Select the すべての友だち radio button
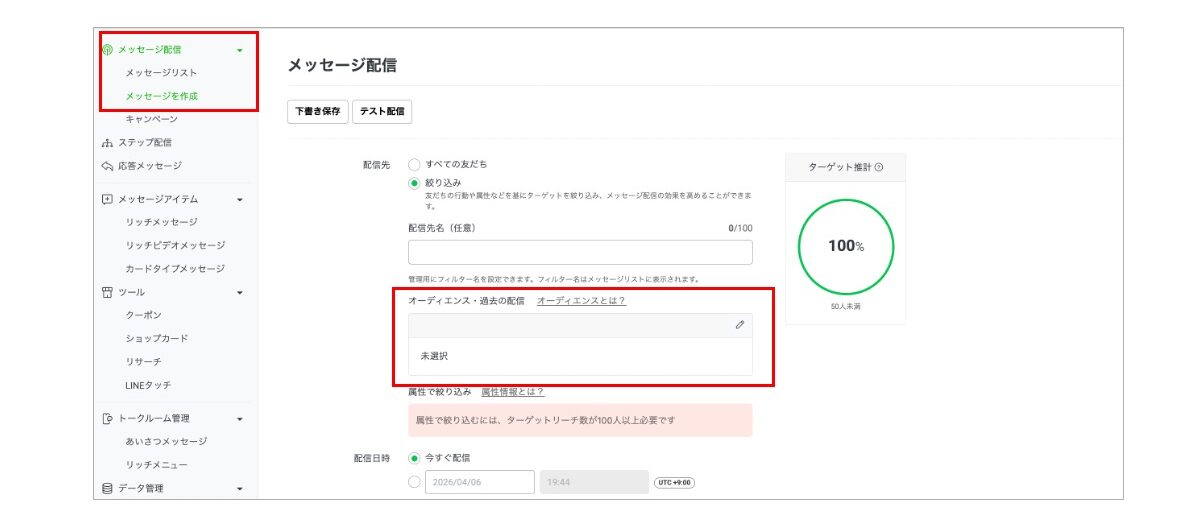 tap(414, 164)
